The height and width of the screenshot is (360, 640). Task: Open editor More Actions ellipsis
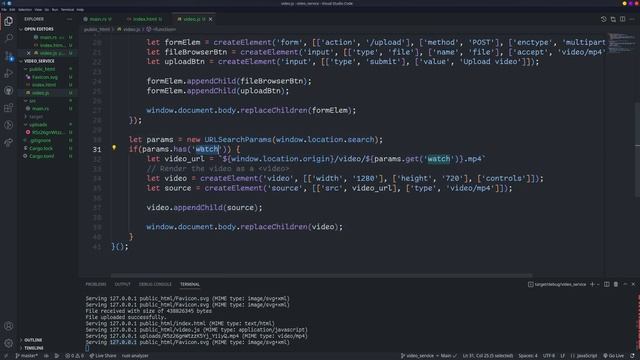[x=632, y=19]
